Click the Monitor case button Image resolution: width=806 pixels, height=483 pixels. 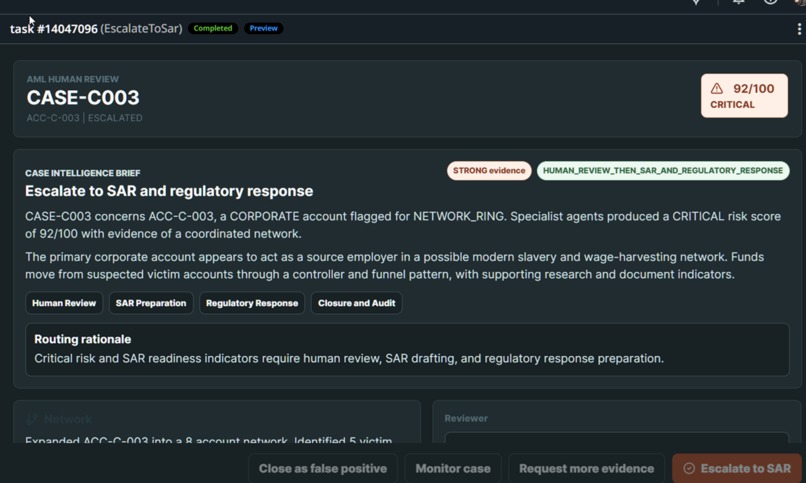pos(453,468)
